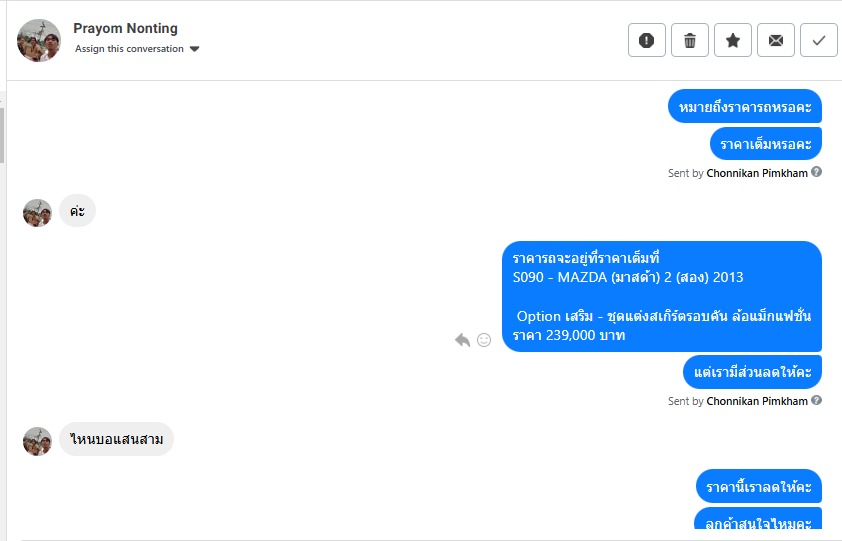Viewport: 842px width, 541px height.
Task: Click reply arrow beside the MAZDA message
Action: (462, 340)
